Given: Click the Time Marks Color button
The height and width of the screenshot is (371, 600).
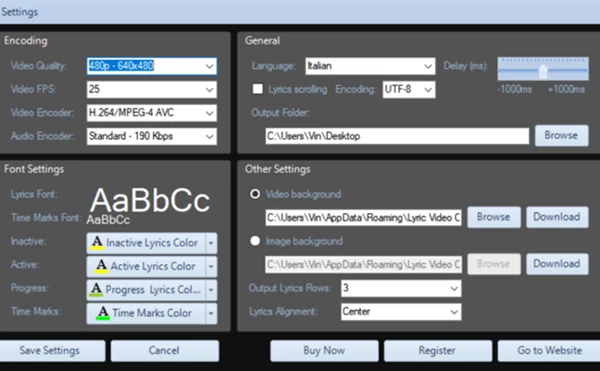Looking at the screenshot, I should point(146,314).
